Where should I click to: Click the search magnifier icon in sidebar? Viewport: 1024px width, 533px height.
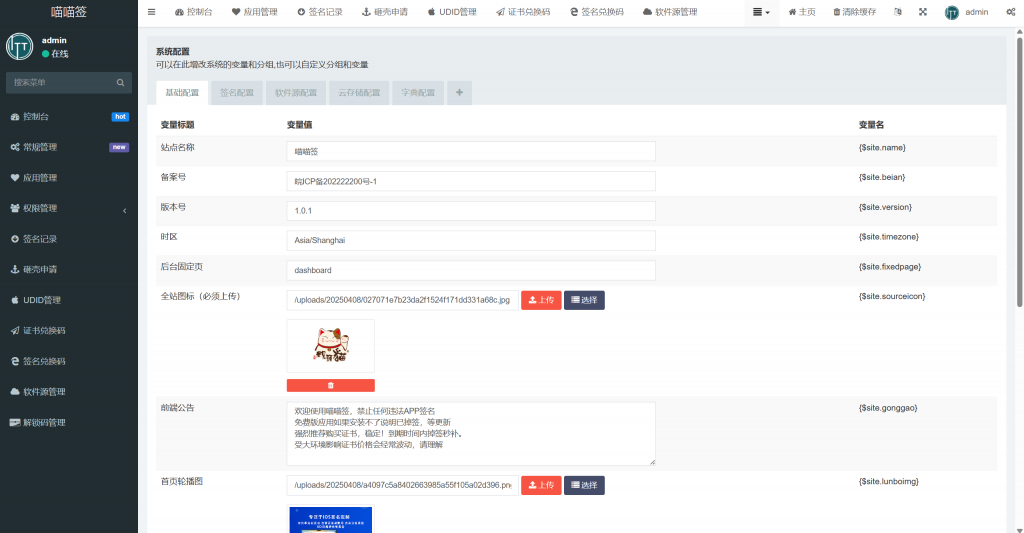[120, 83]
